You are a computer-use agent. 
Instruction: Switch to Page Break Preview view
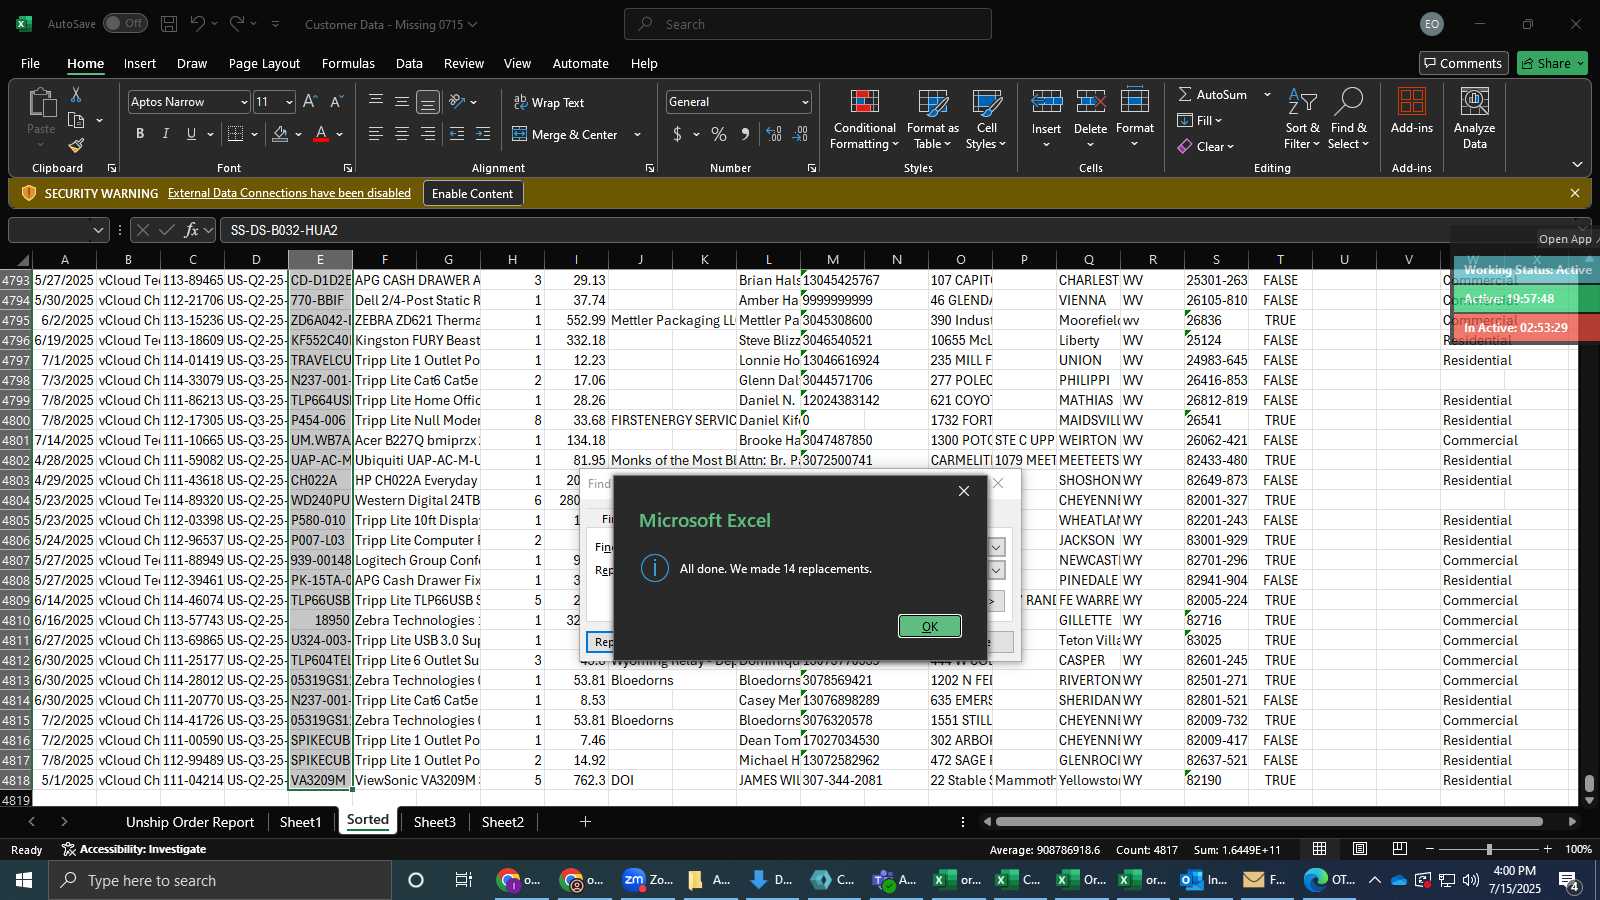point(1400,849)
